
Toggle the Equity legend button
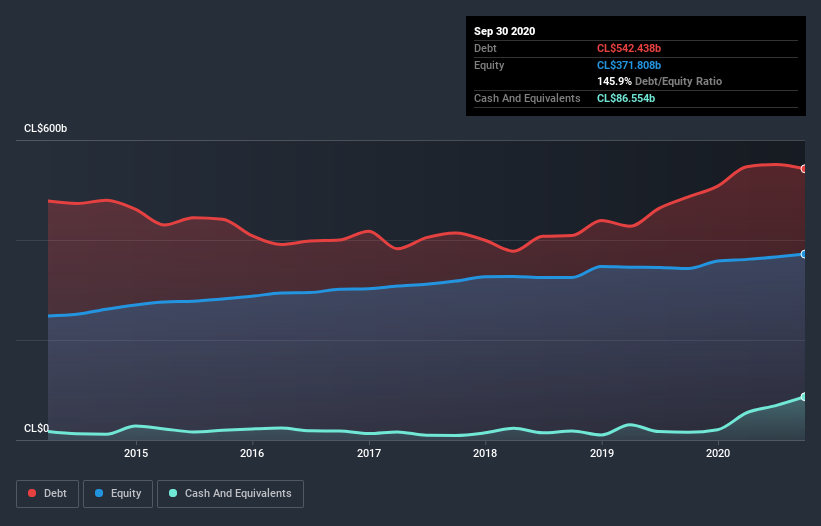(x=118, y=494)
